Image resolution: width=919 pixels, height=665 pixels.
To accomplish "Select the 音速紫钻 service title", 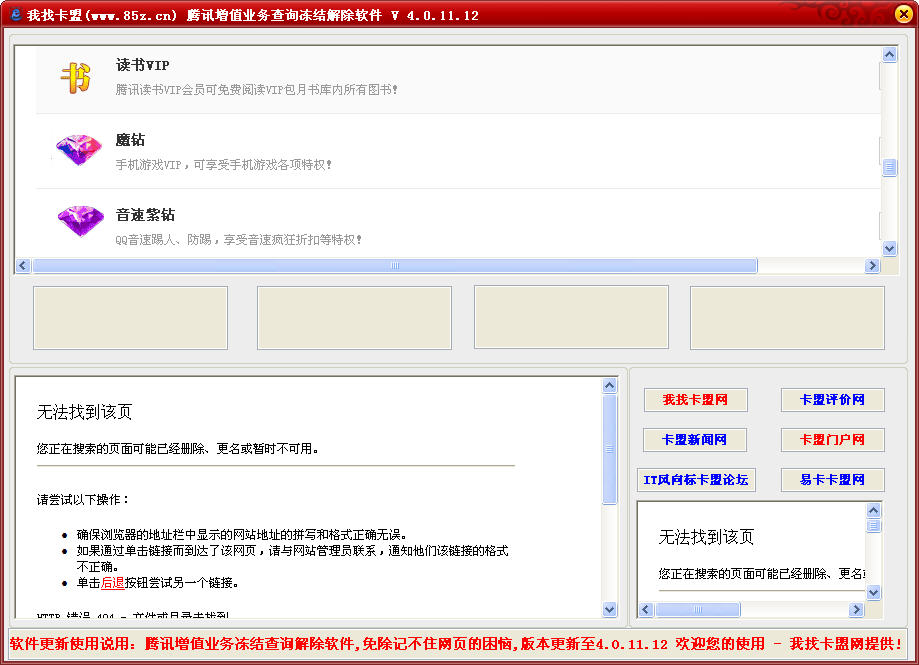I will 145,215.
